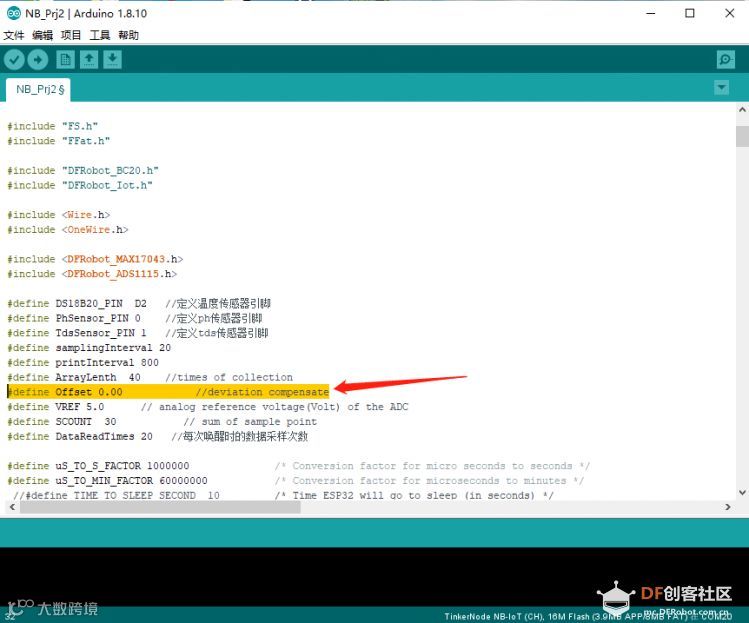Click the TIME_TO_SLEEP_SECOND commented line
Screen dimensions: 749x623
tap(284, 495)
